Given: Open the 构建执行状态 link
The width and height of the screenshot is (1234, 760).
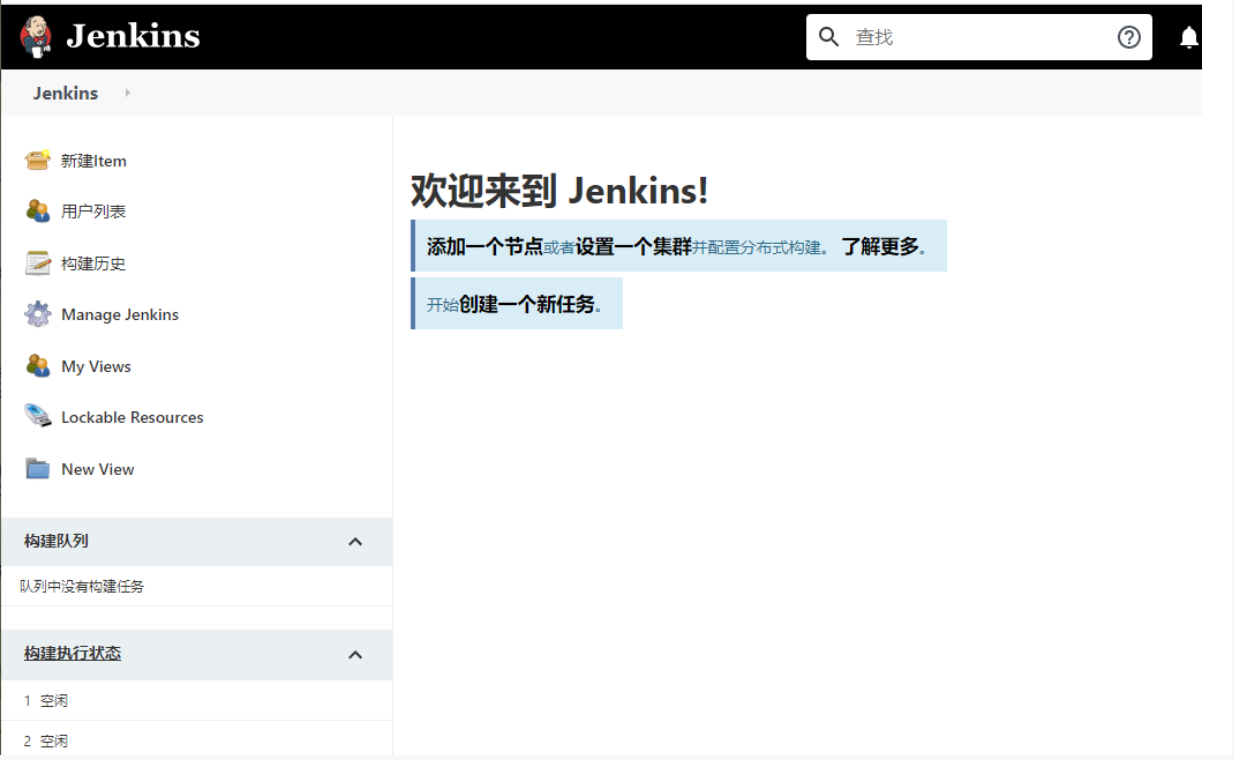Looking at the screenshot, I should click(72, 653).
